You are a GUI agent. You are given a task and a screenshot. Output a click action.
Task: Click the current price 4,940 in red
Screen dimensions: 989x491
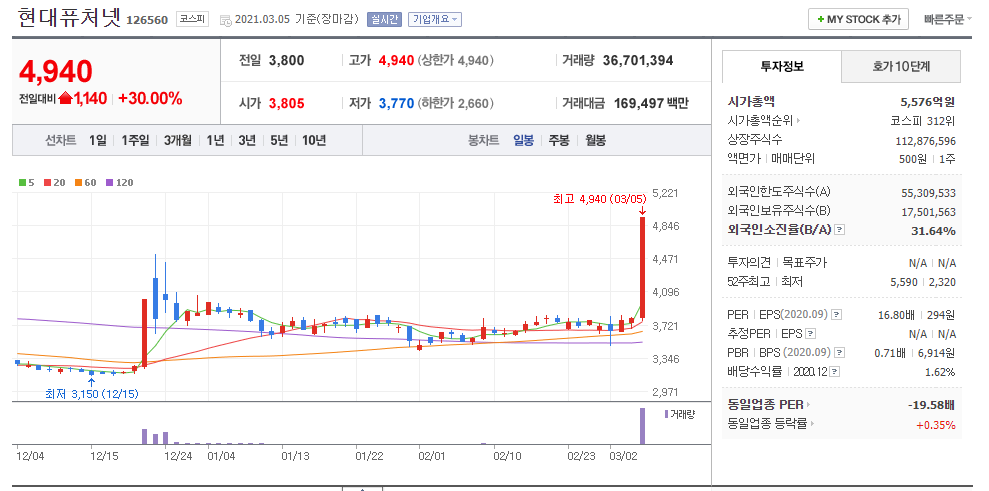tap(56, 71)
